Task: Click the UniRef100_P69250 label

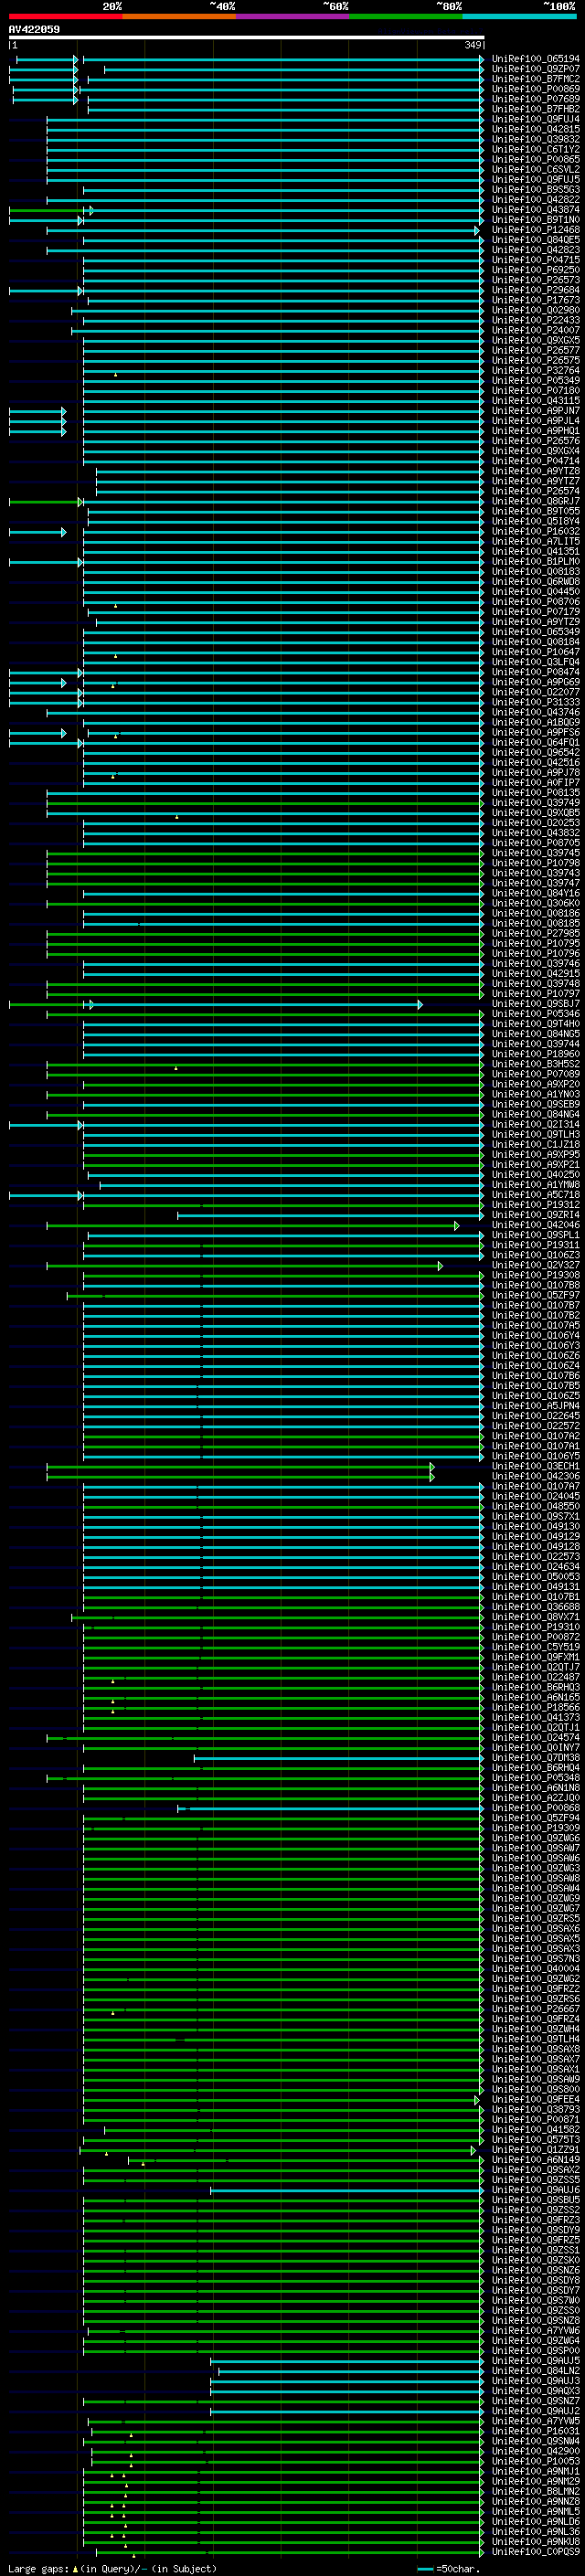Action: [536, 270]
